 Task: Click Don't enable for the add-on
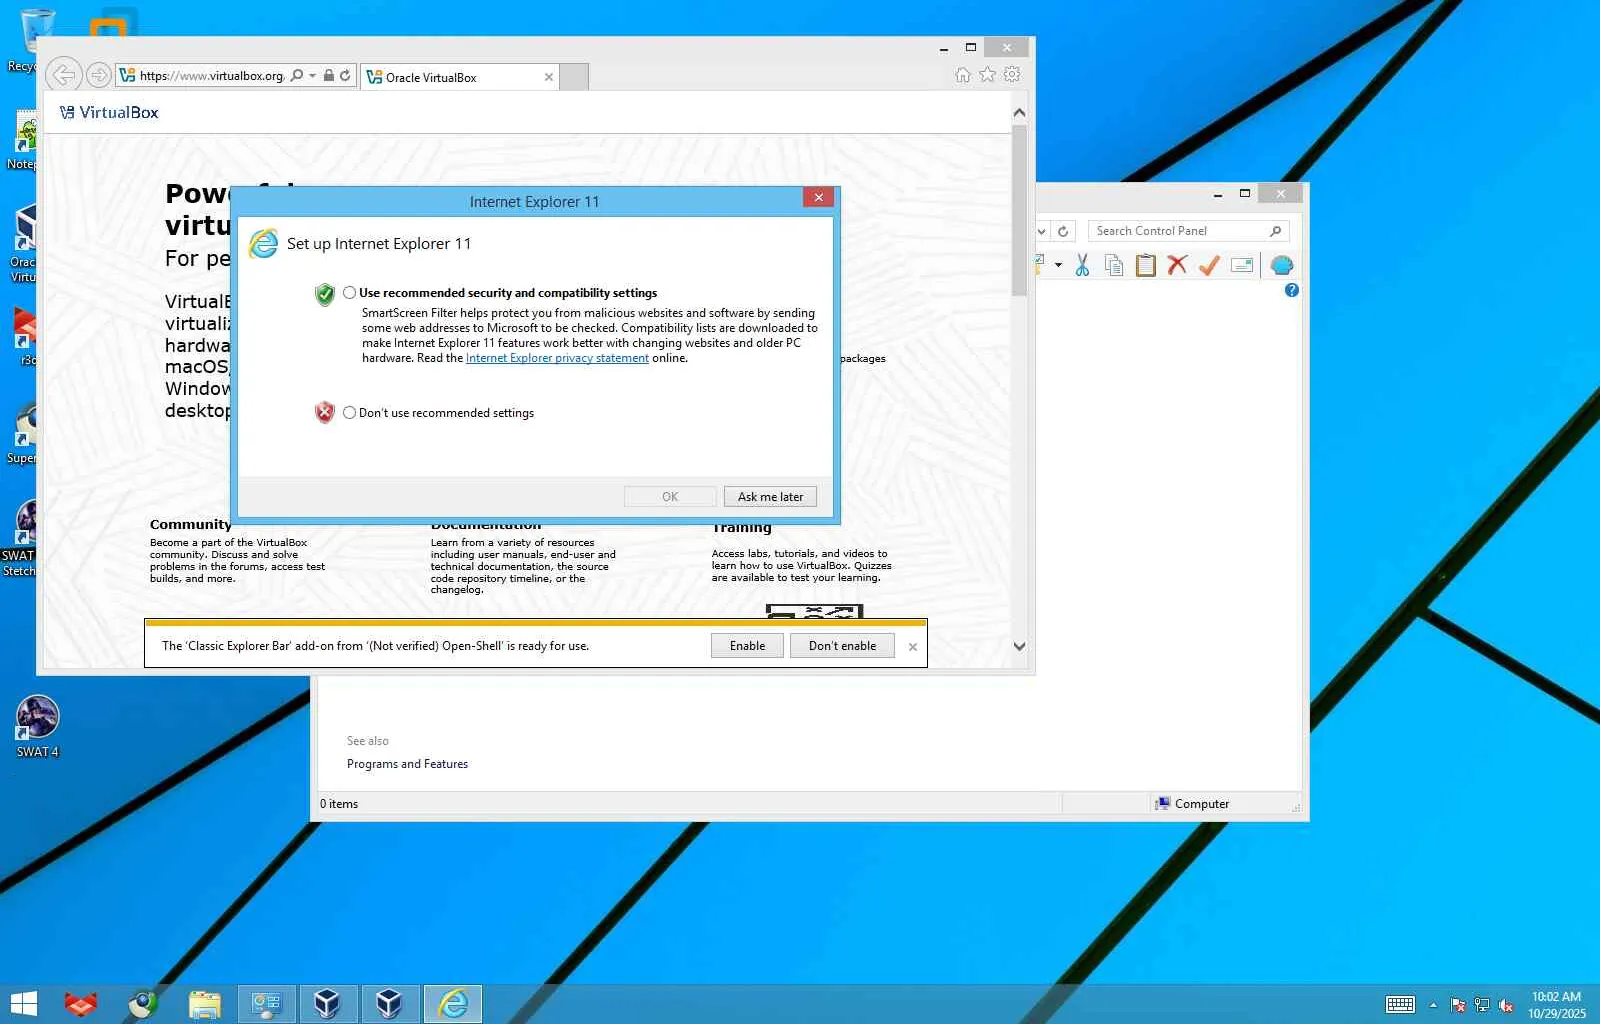click(x=842, y=646)
